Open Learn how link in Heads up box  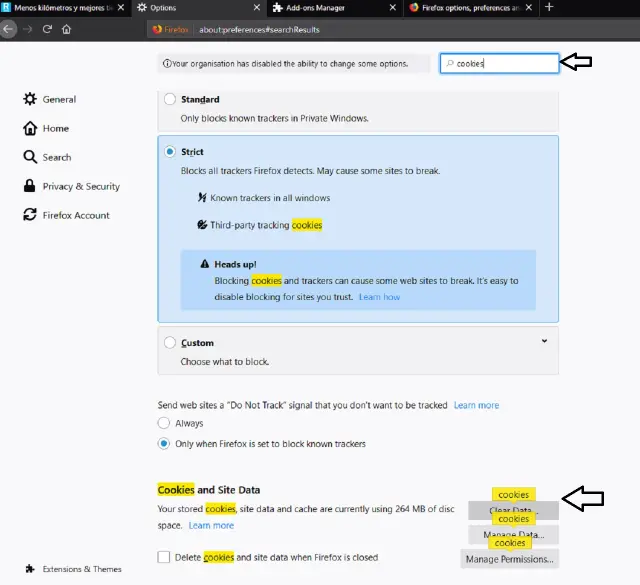(379, 297)
